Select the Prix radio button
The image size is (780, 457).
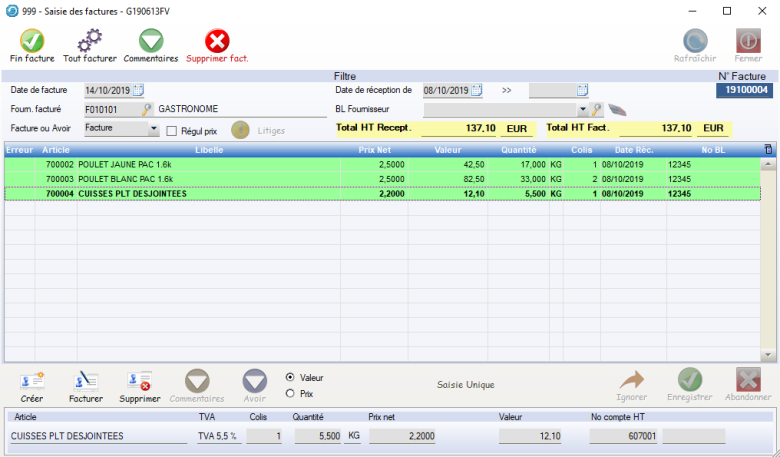click(x=290, y=393)
